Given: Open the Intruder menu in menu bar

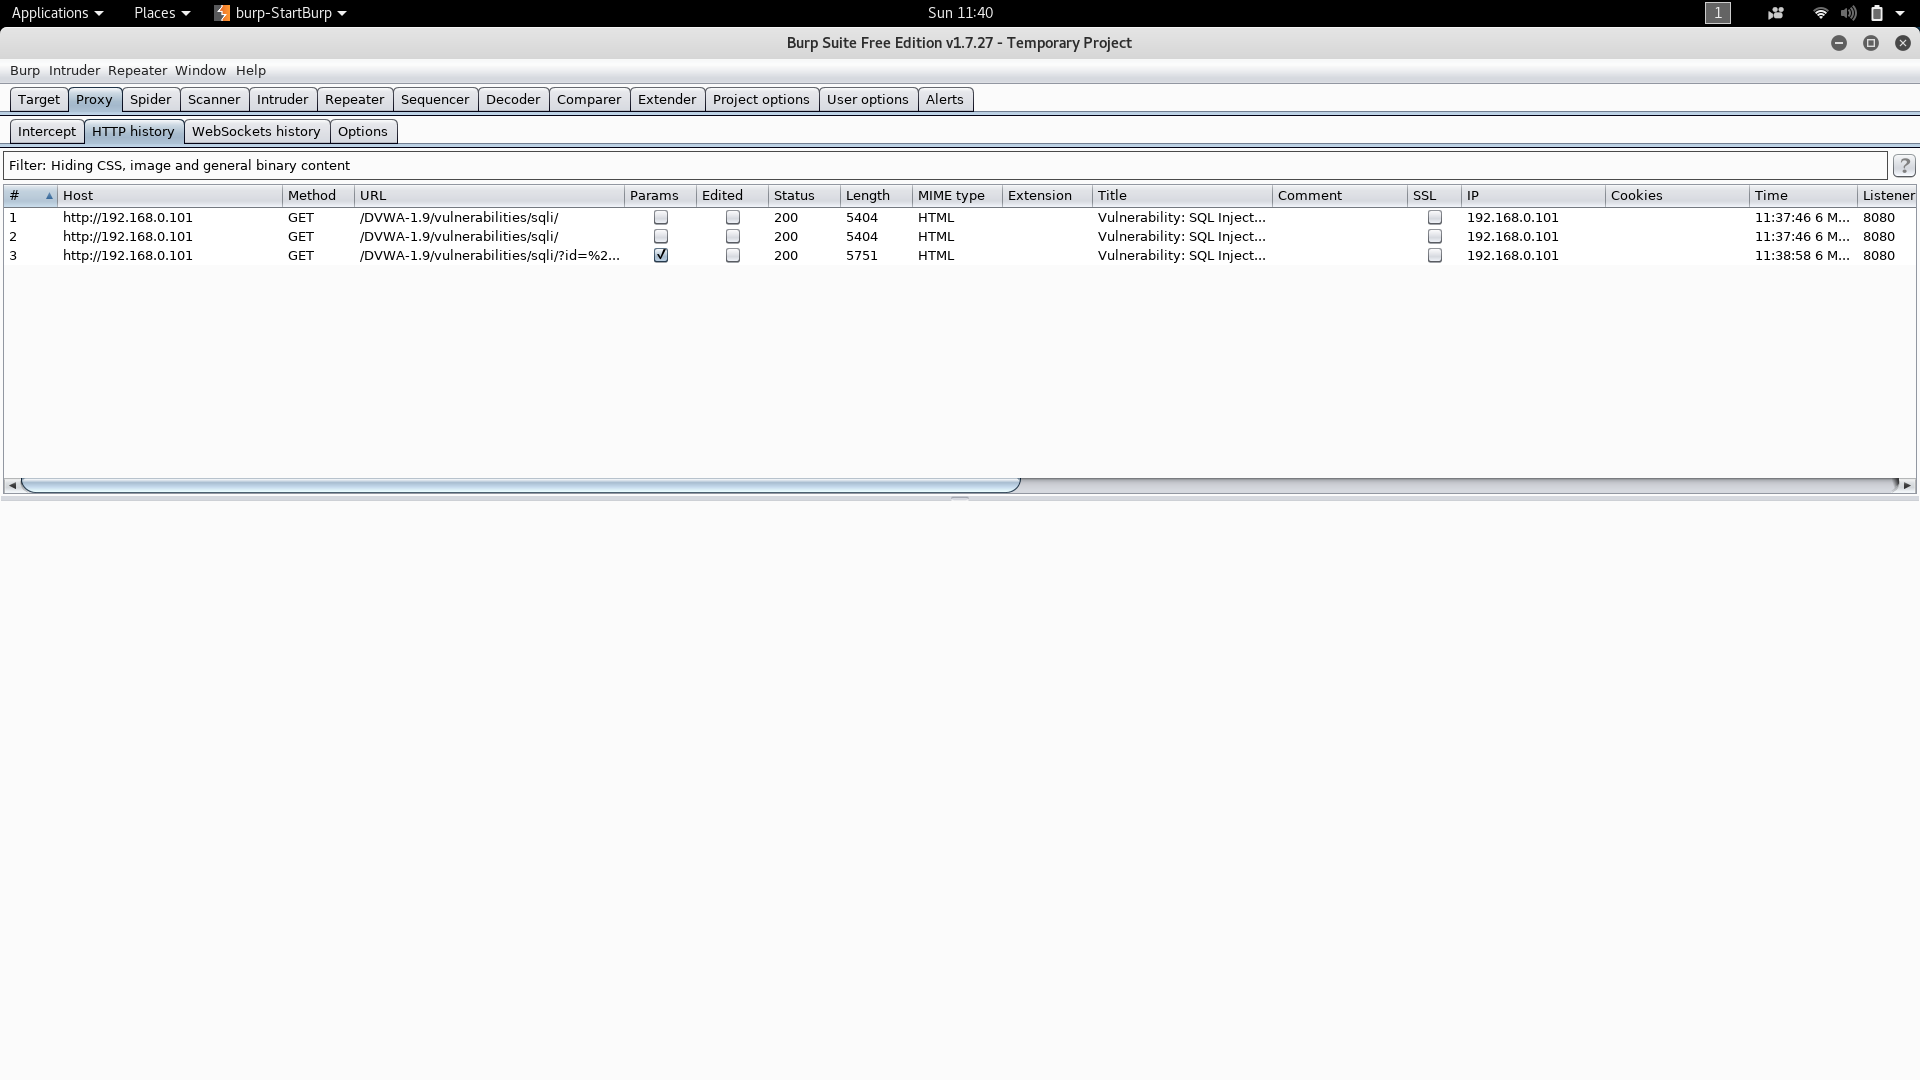Looking at the screenshot, I should [74, 71].
